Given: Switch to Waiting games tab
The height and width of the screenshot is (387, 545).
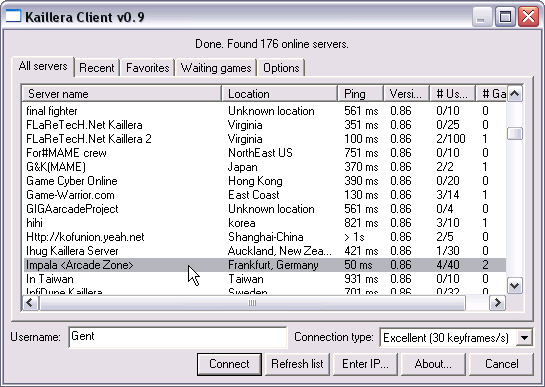Looking at the screenshot, I should [216, 68].
